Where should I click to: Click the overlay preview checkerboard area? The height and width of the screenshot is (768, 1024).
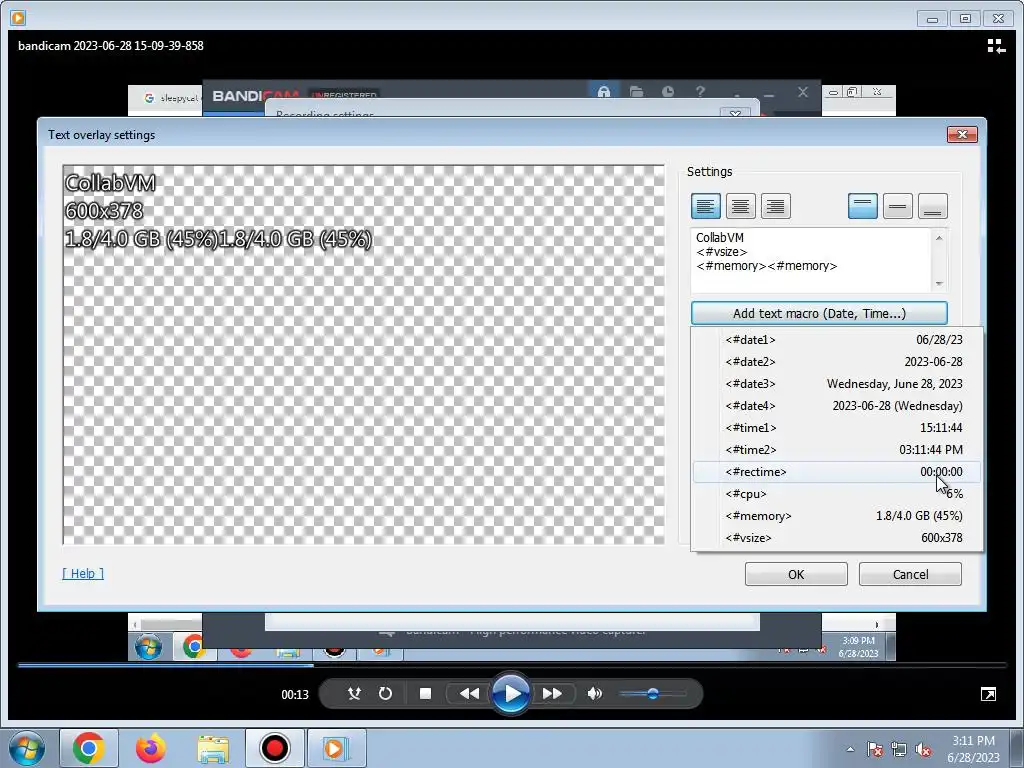364,355
